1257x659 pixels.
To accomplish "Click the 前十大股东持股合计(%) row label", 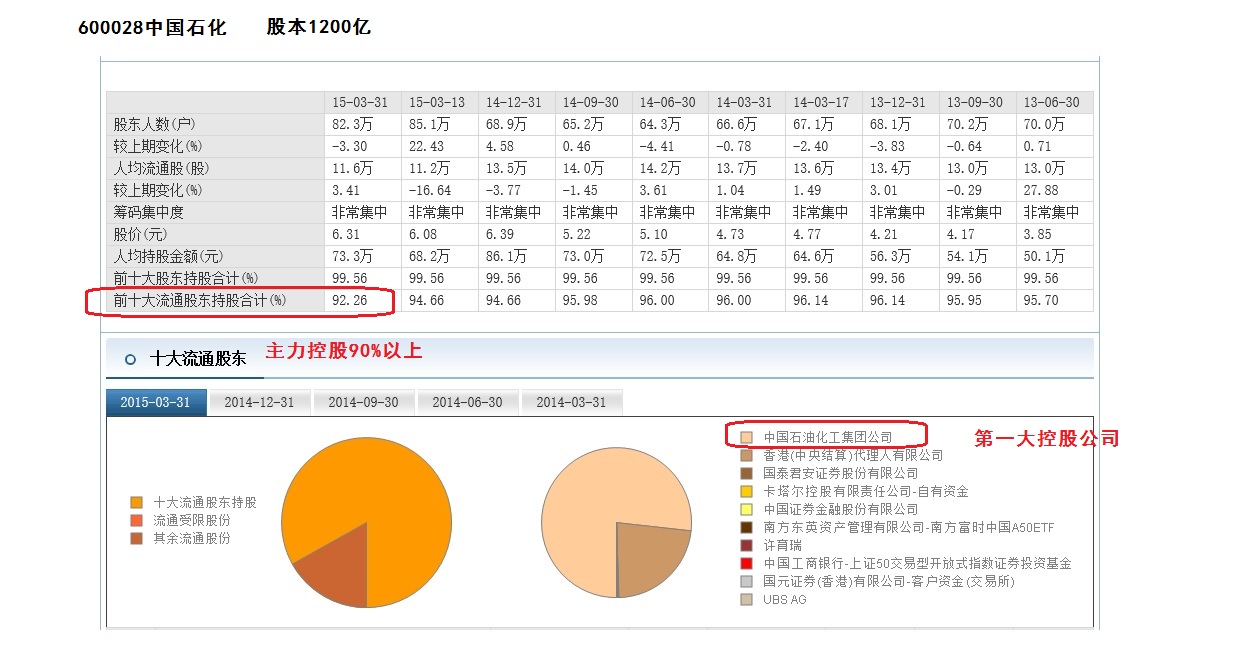I will [x=186, y=278].
